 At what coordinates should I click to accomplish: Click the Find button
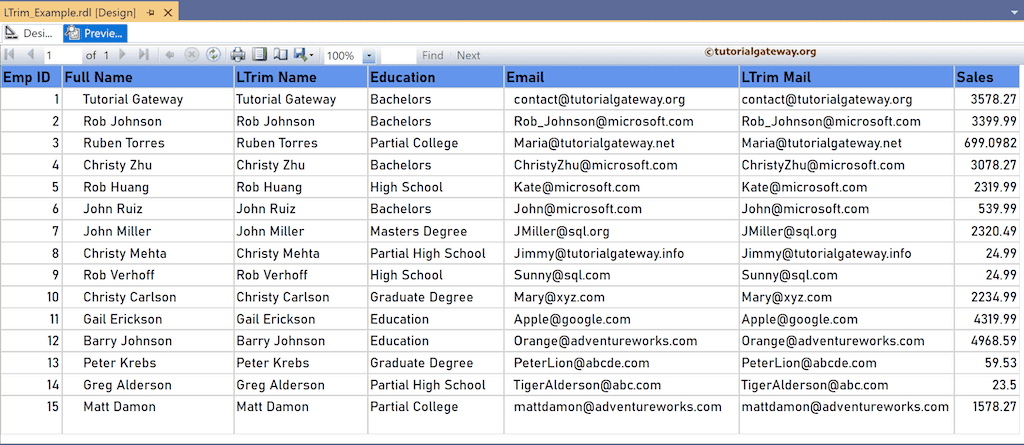(x=432, y=56)
